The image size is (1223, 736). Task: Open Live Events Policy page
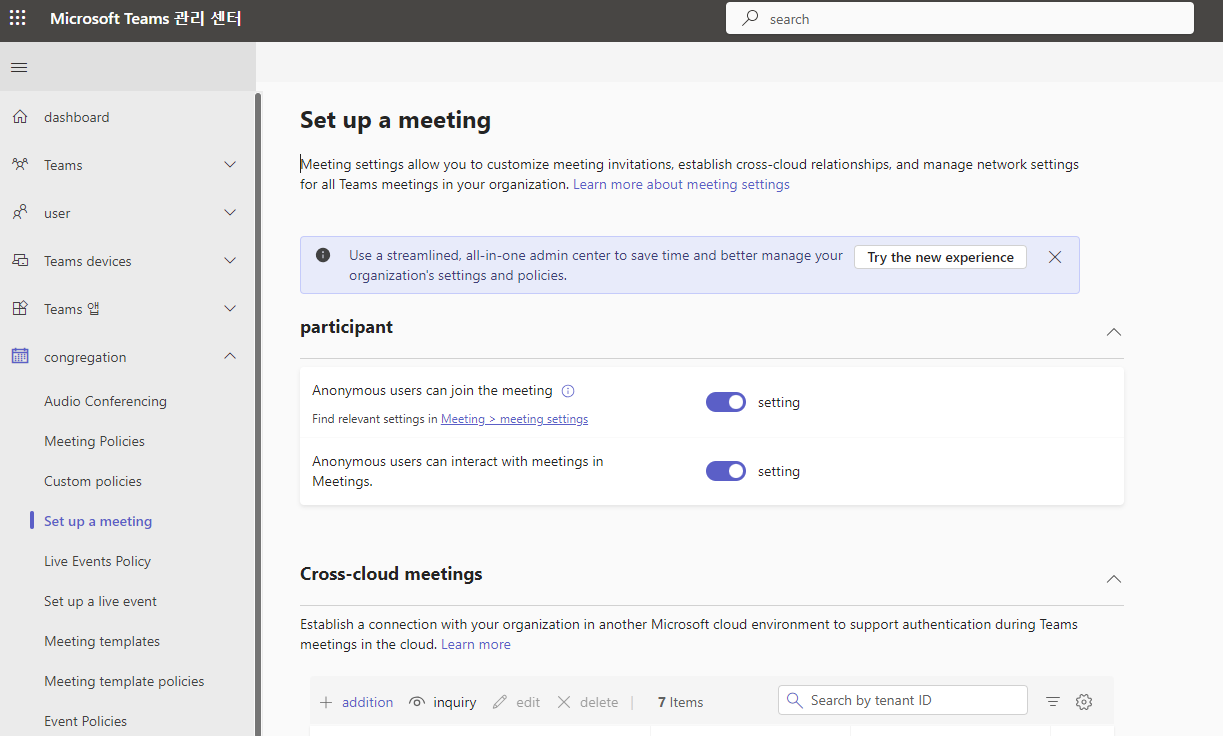pos(97,561)
